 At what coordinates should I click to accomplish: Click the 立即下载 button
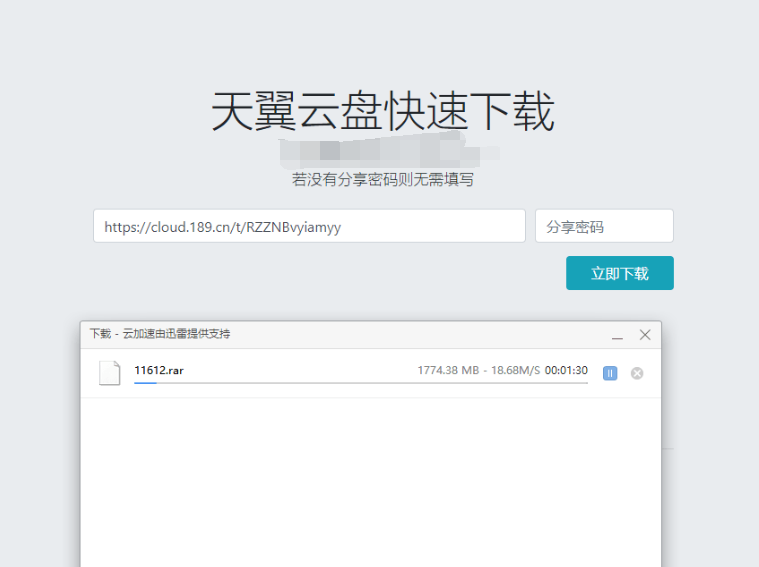tap(619, 273)
